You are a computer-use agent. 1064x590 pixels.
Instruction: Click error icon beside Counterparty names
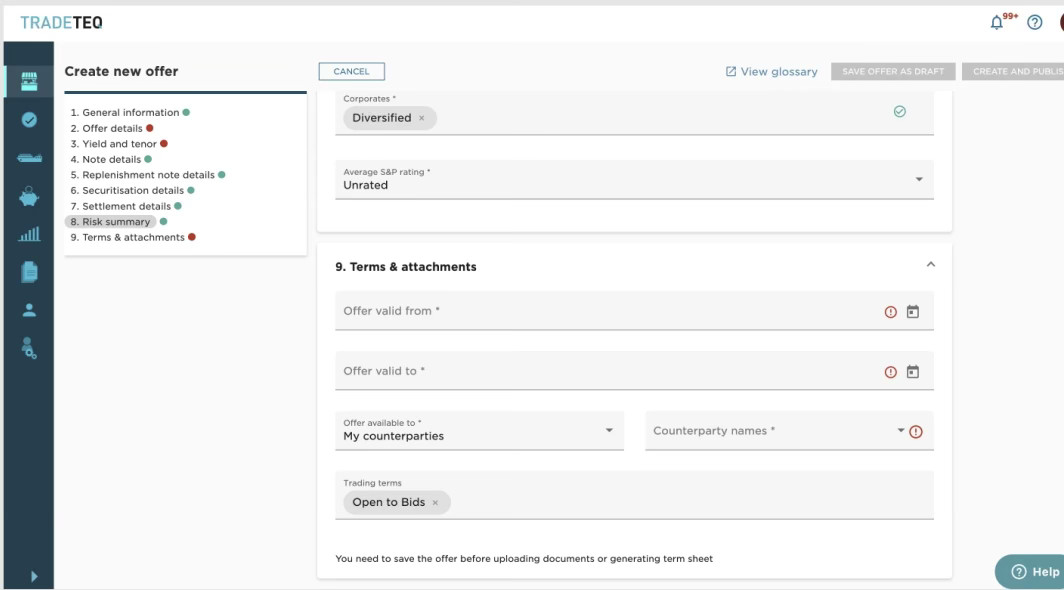916,432
